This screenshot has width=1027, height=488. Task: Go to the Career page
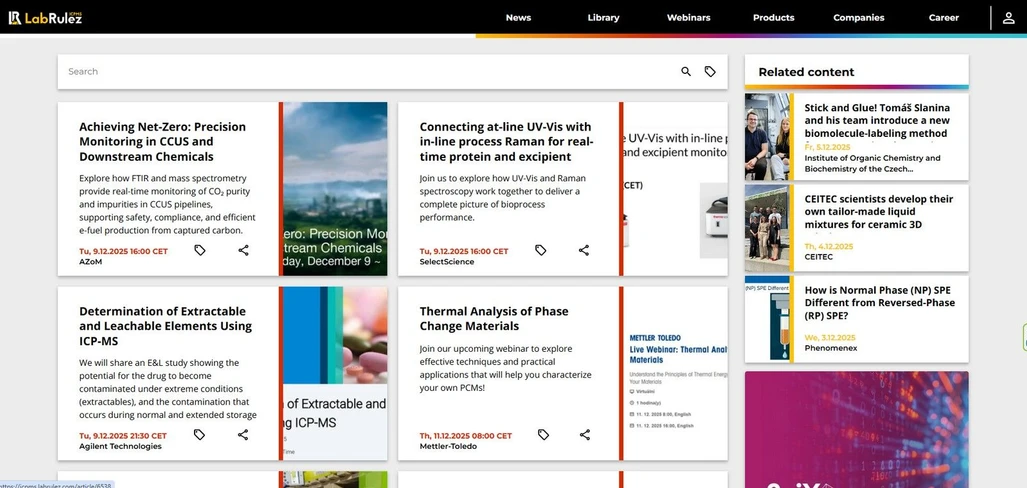coord(944,18)
